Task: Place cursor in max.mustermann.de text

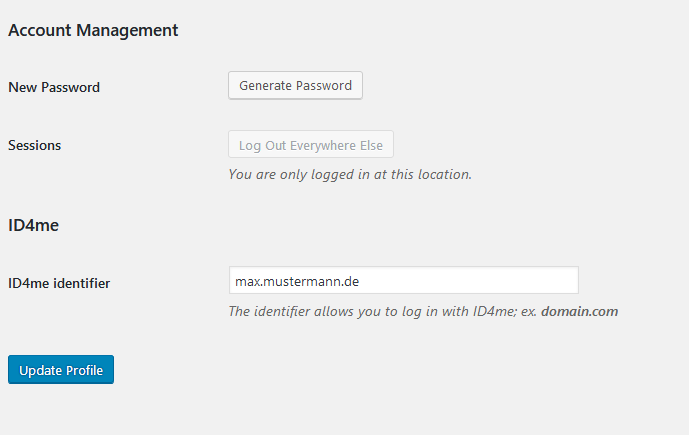Action: point(297,281)
